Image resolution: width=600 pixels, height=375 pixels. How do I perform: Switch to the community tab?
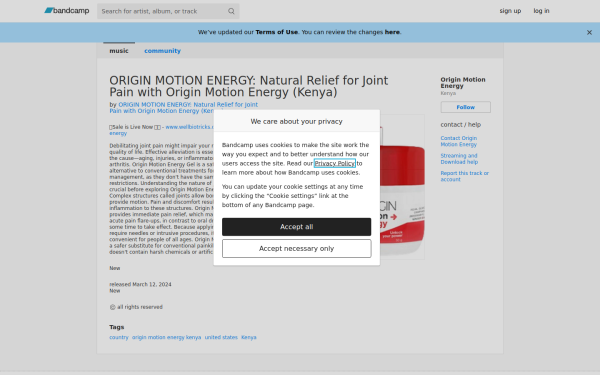pos(162,51)
